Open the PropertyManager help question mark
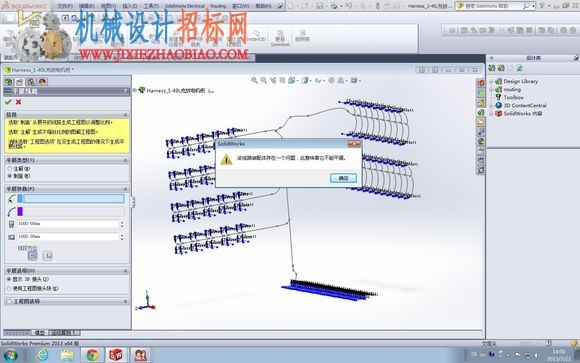The width and height of the screenshot is (580, 363). 125,91
